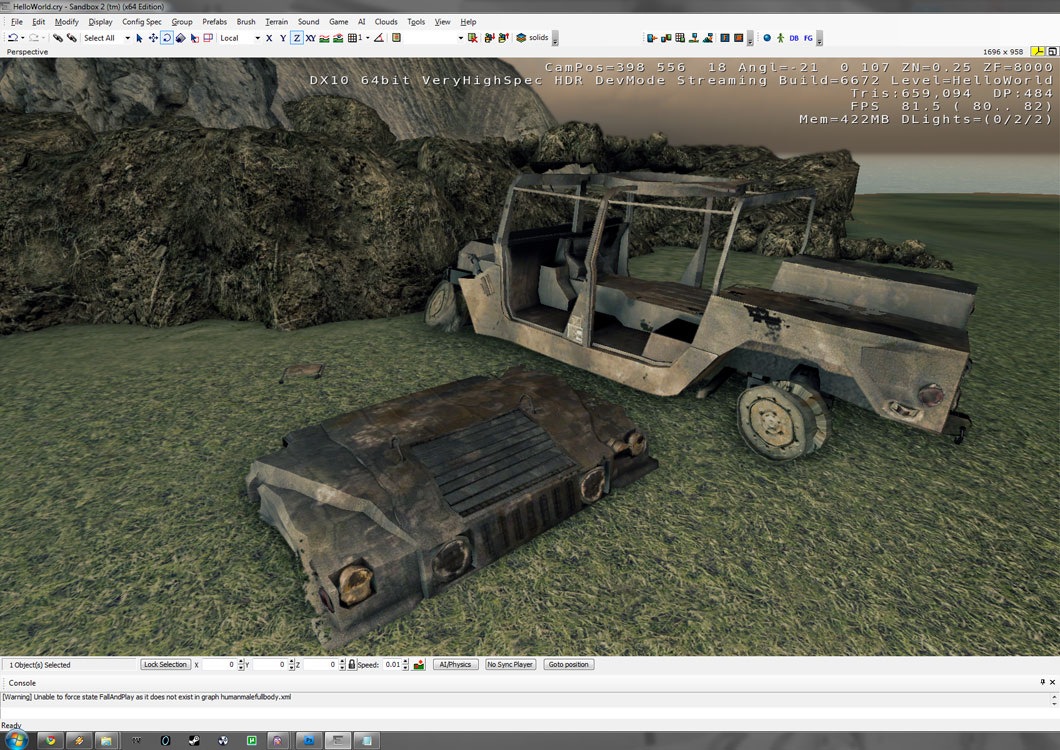Click the yellow viewport layout icon

pyautogui.click(x=1037, y=51)
